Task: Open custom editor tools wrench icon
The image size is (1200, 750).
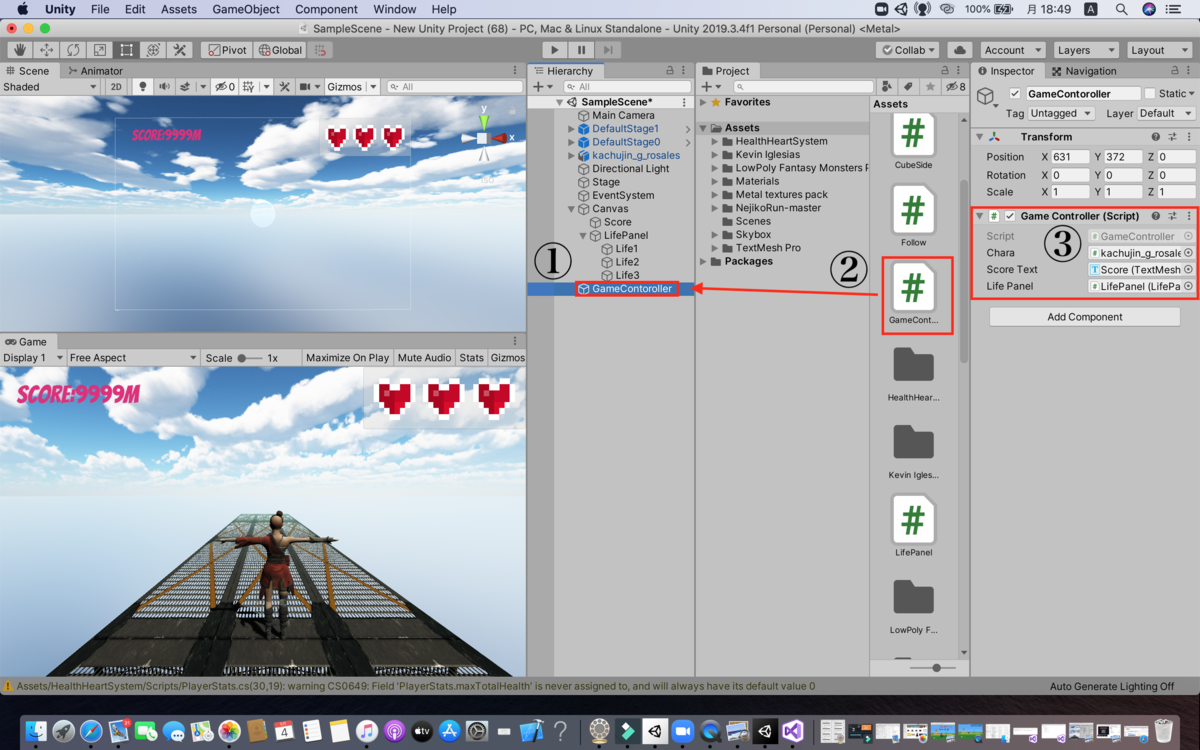Action: tap(180, 50)
